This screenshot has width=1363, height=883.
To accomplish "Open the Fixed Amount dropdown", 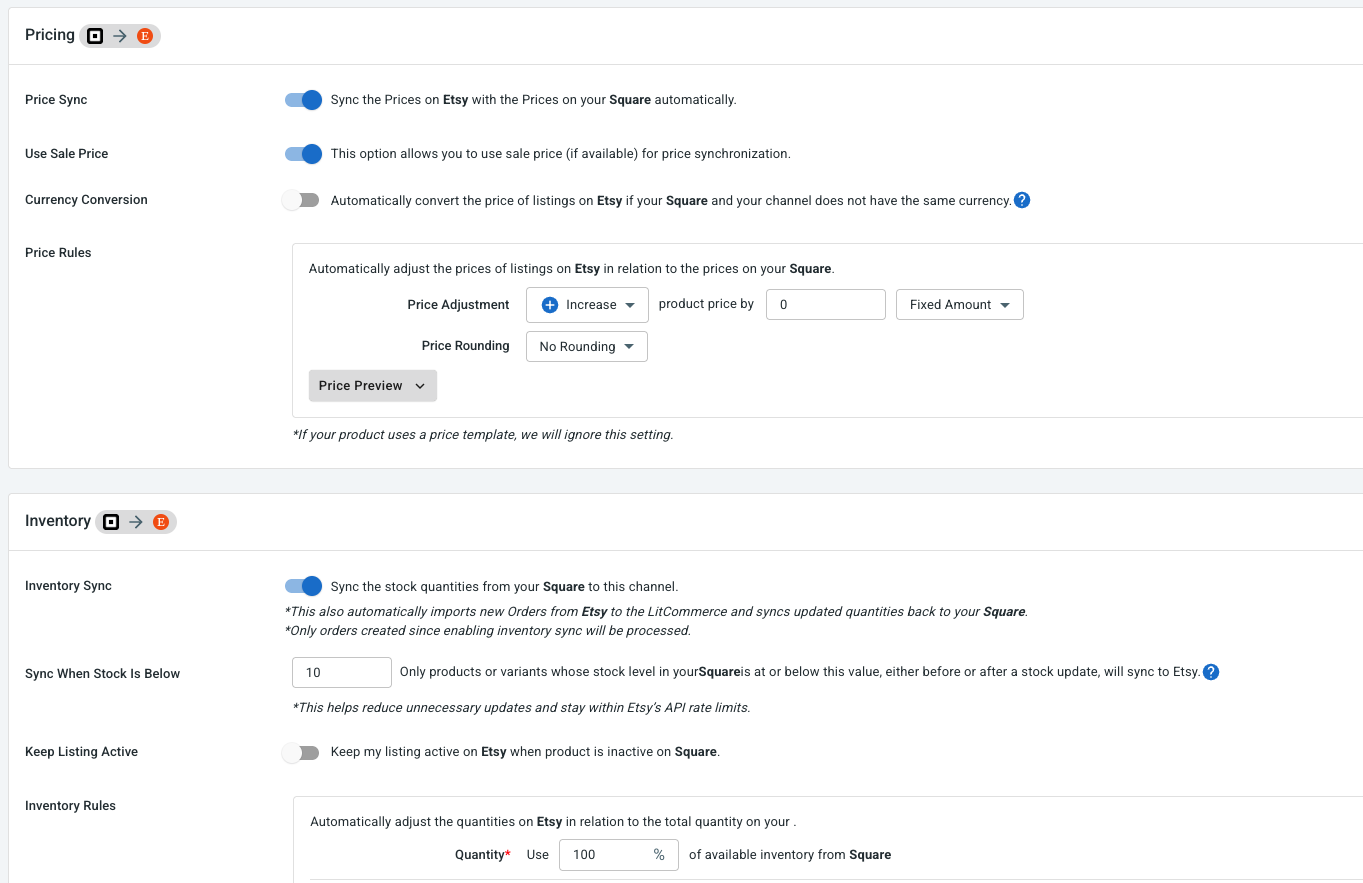I will coord(960,305).
